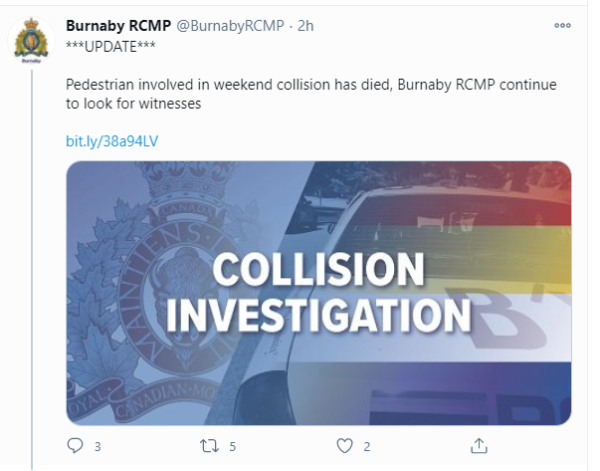
Task: Click the 2h tweet timestamp
Action: click(304, 25)
